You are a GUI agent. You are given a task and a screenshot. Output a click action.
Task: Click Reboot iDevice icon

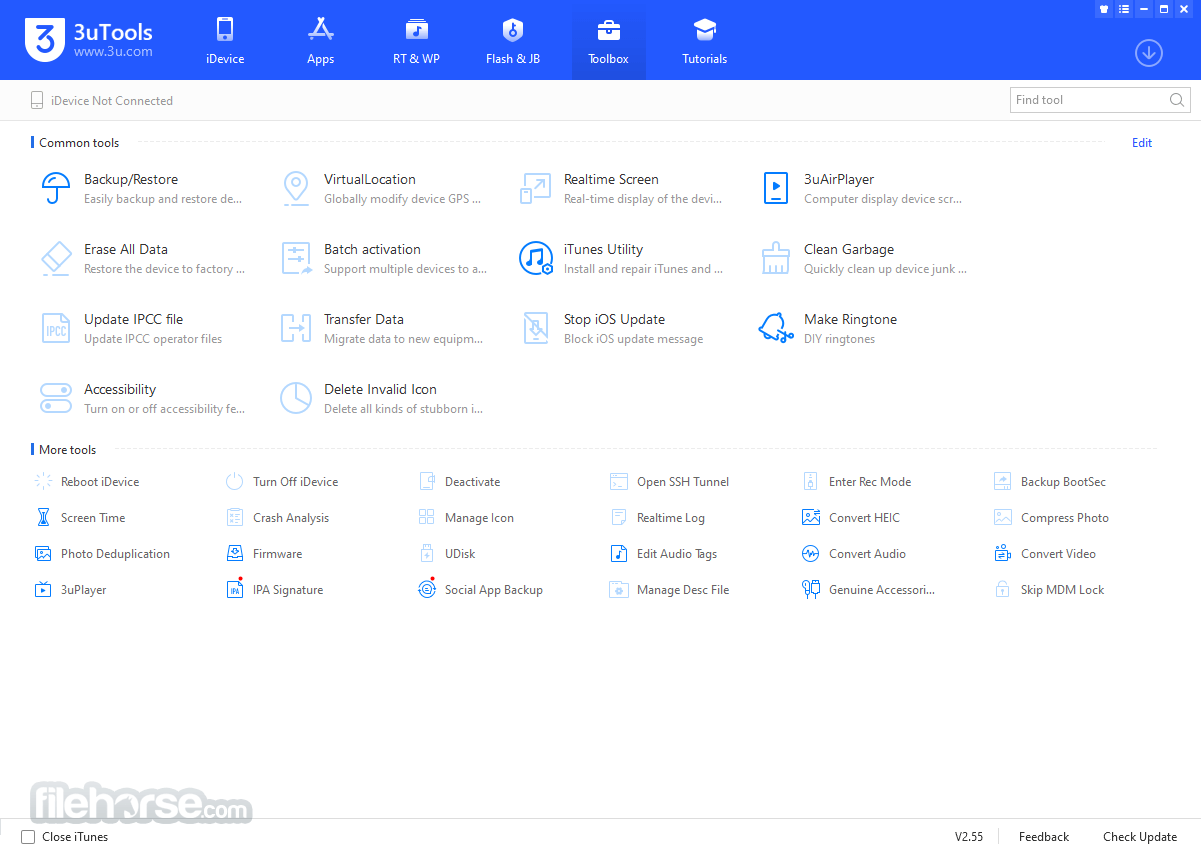pos(43,481)
